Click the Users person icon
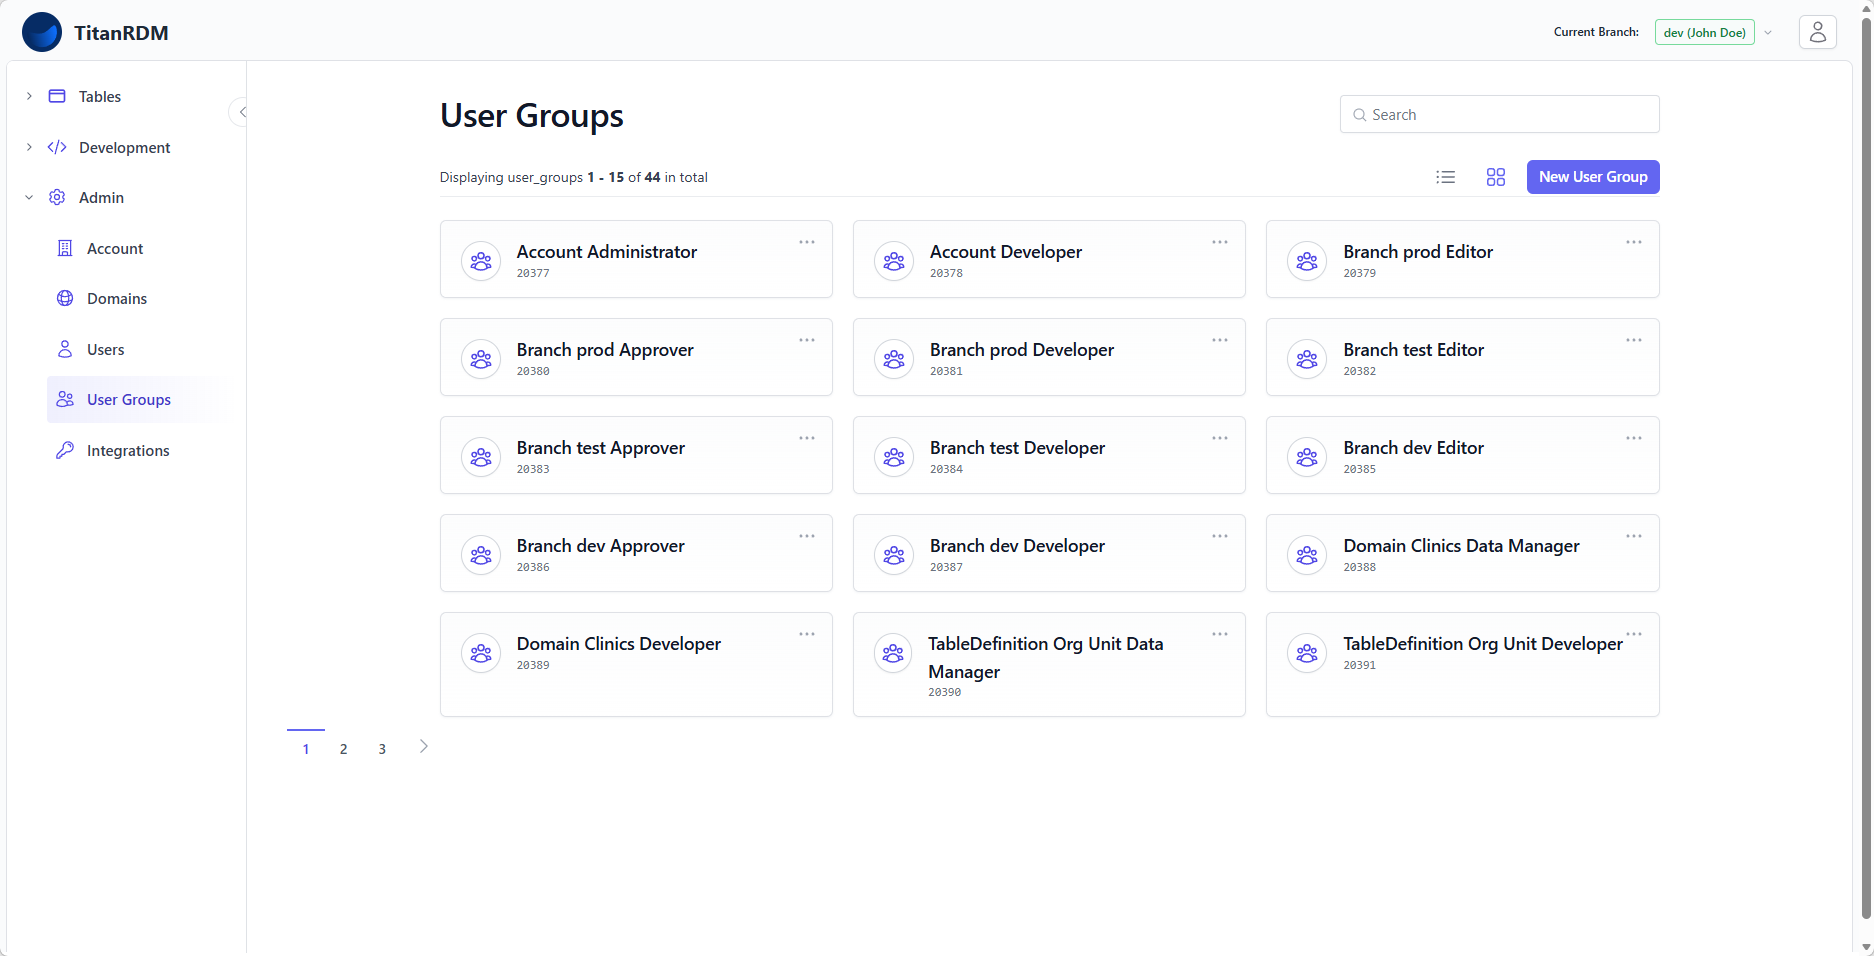The height and width of the screenshot is (956, 1874). tap(65, 349)
